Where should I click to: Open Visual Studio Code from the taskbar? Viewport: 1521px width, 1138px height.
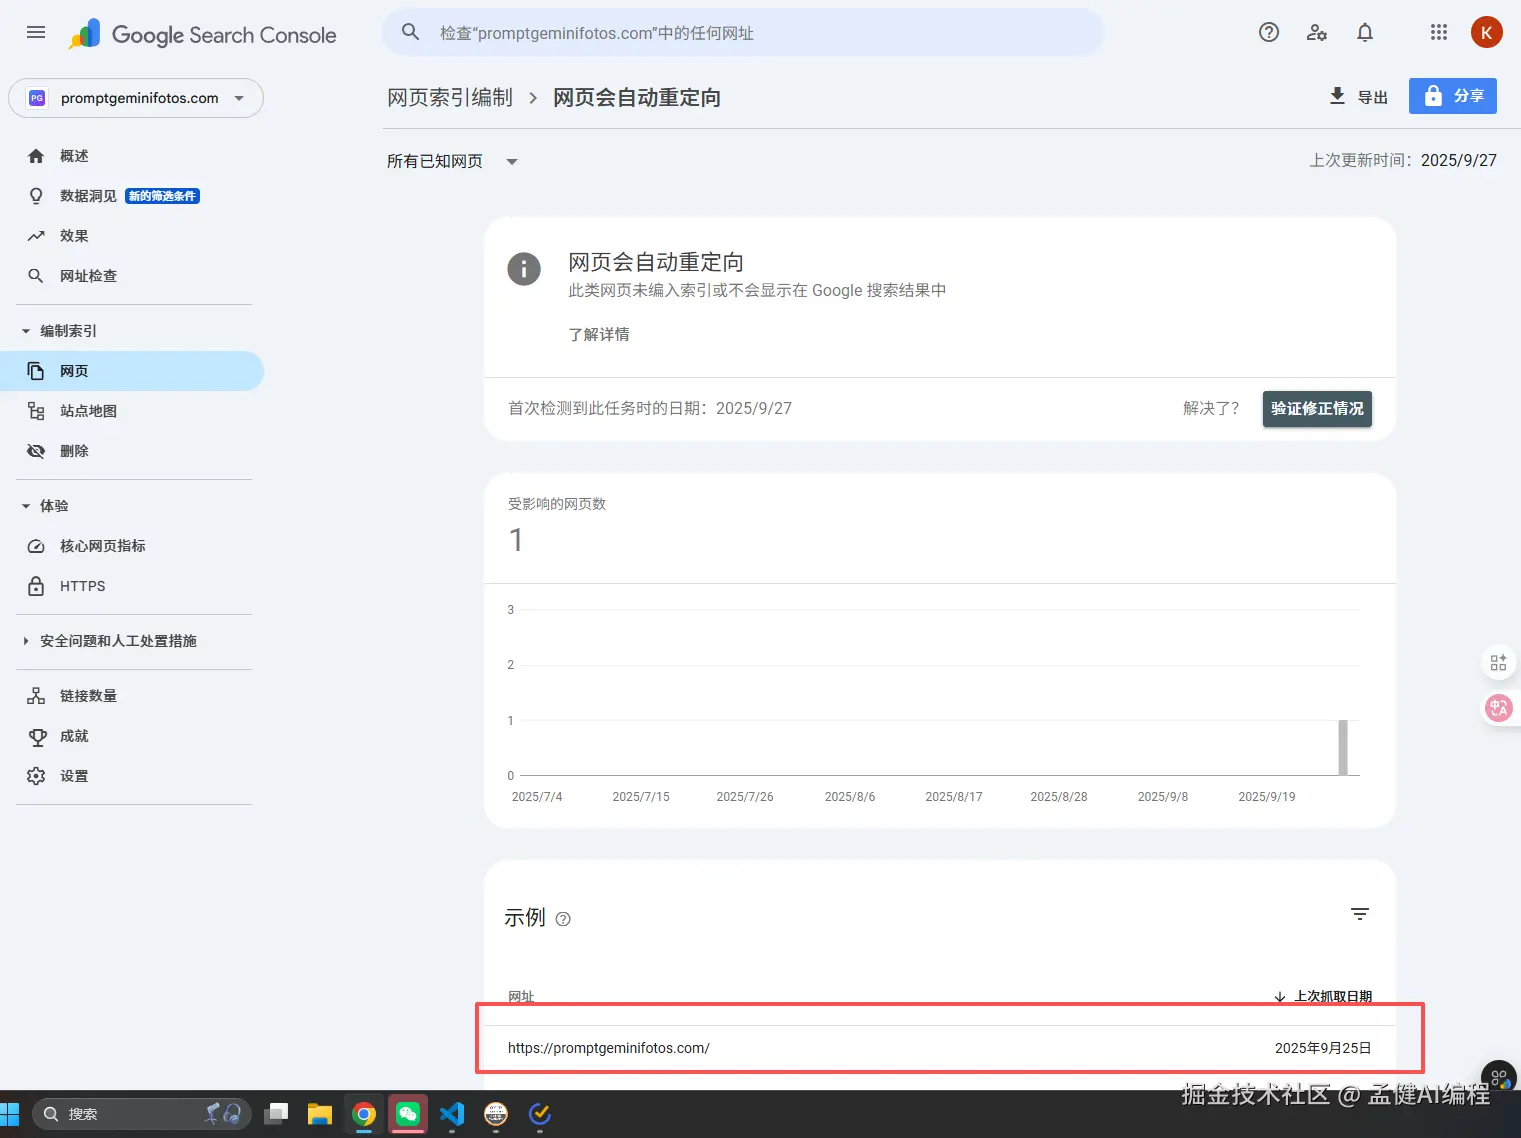(452, 1114)
